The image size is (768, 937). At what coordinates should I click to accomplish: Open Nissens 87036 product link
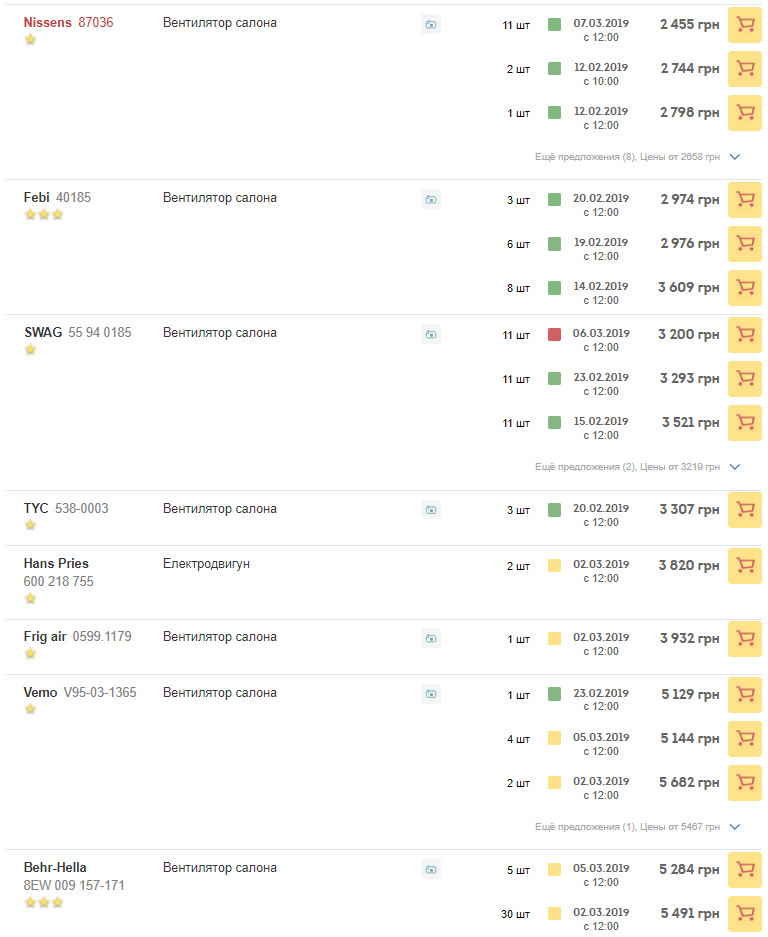tap(68, 23)
